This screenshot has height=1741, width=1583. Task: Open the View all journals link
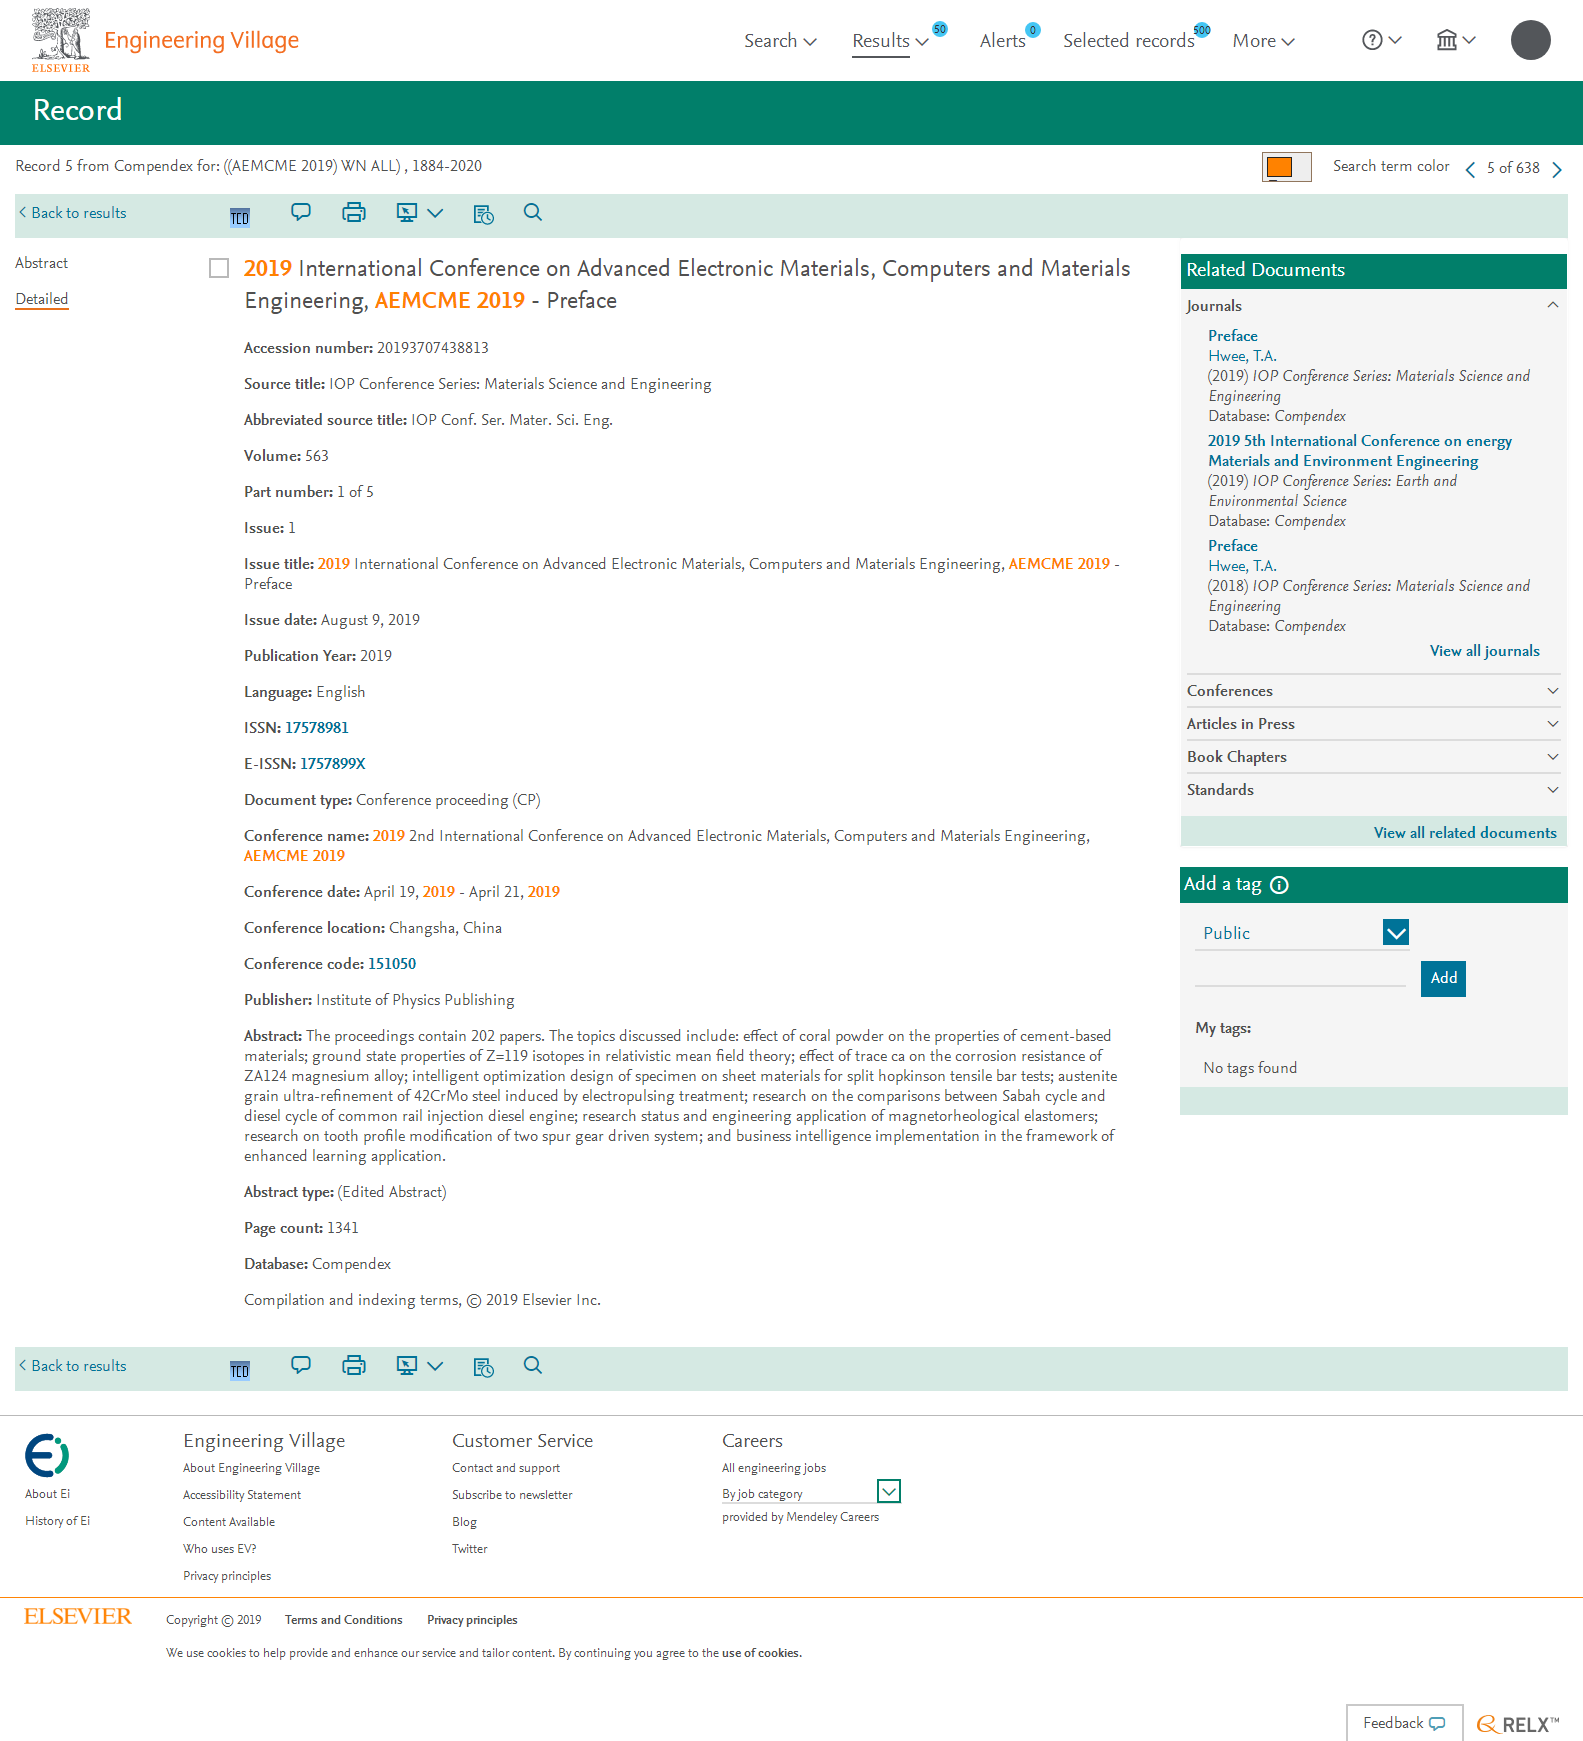coord(1485,651)
